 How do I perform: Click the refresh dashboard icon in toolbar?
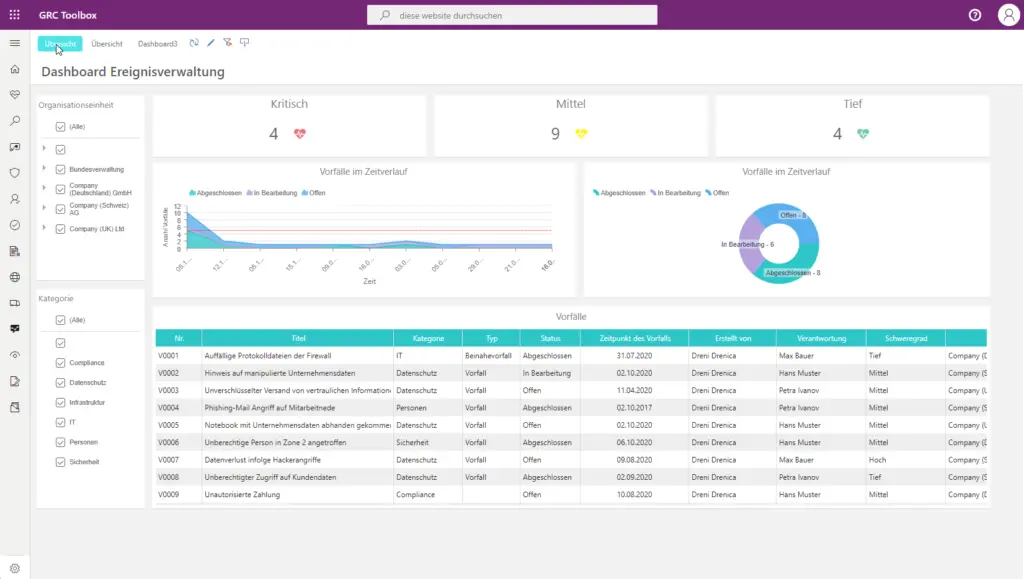[194, 43]
